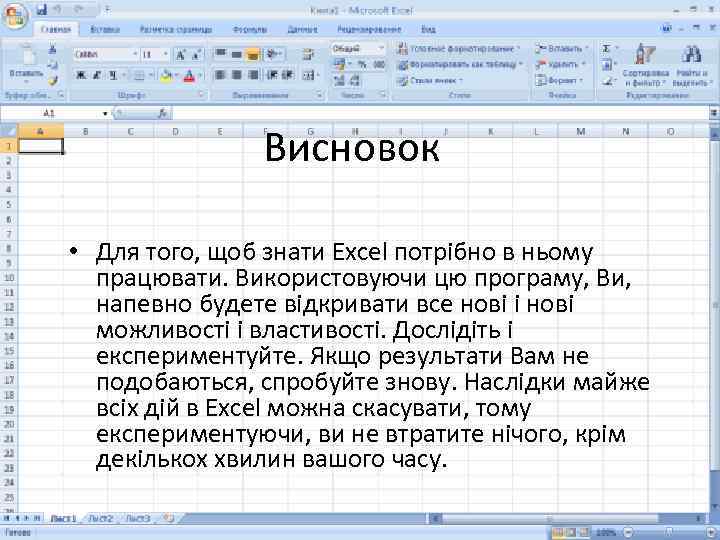Viewport: 720px width, 540px height.
Task: Switch to the Вставка ribbon tab
Action: point(105,29)
